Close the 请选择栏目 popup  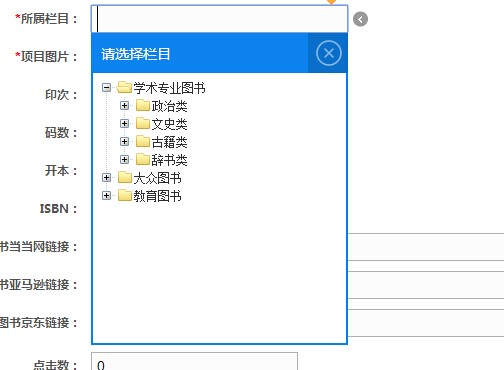click(x=328, y=53)
